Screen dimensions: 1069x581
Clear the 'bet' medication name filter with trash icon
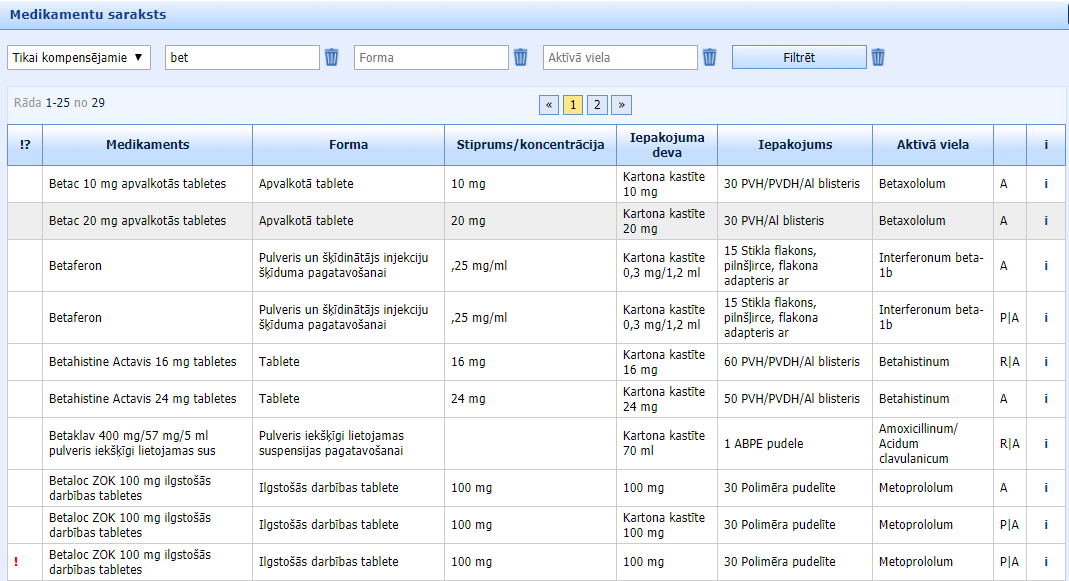[332, 58]
